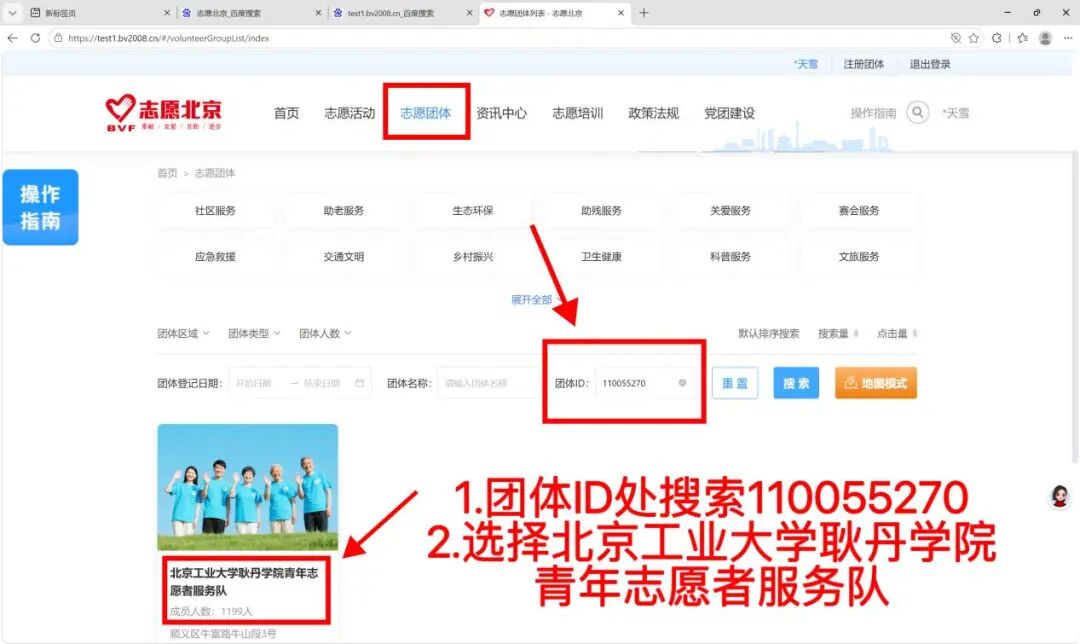Close the 新标签页 tab

tap(167, 12)
